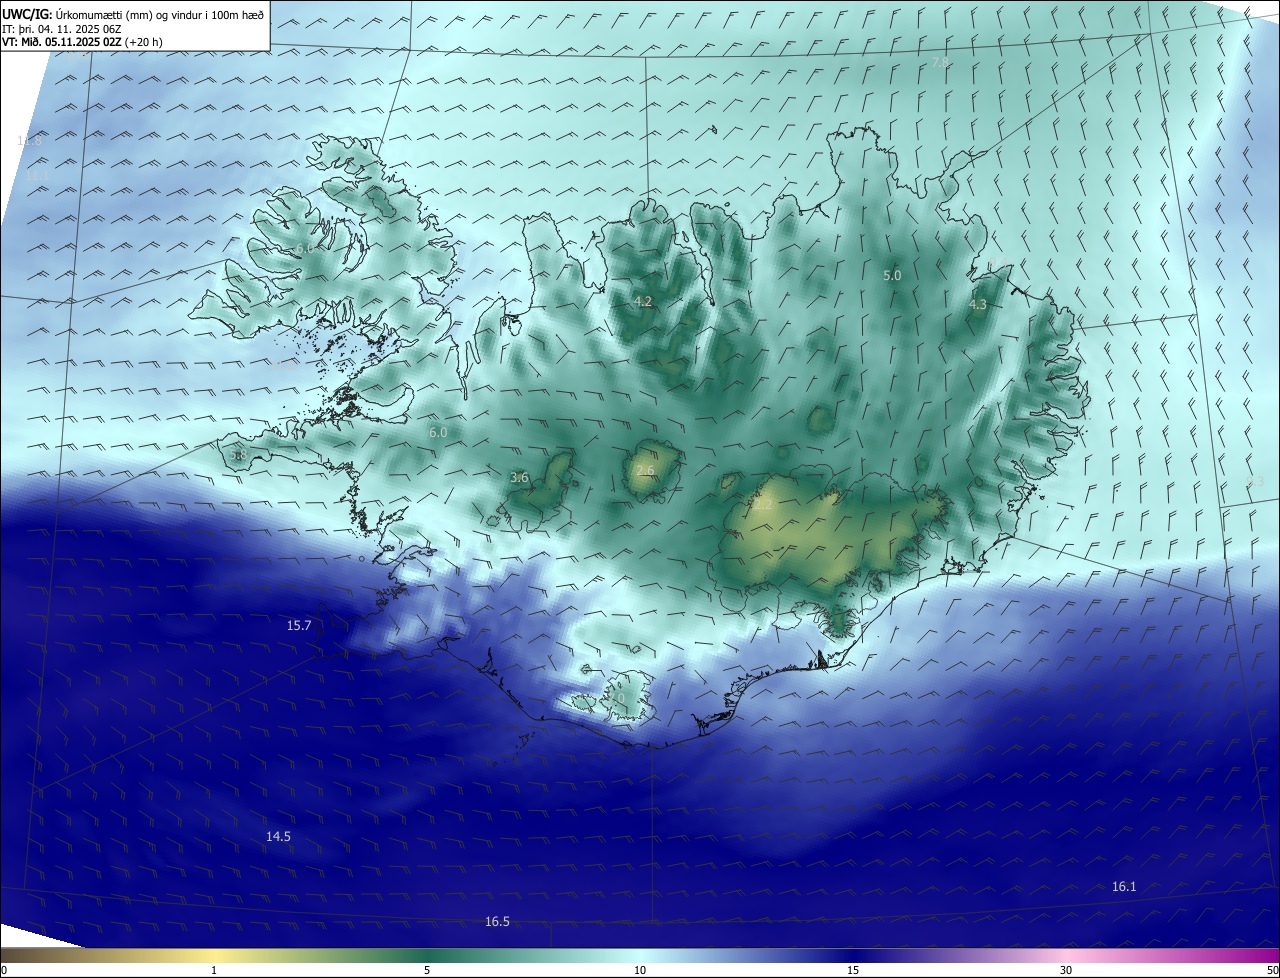Click the colour scale tick label 1

tap(214, 970)
